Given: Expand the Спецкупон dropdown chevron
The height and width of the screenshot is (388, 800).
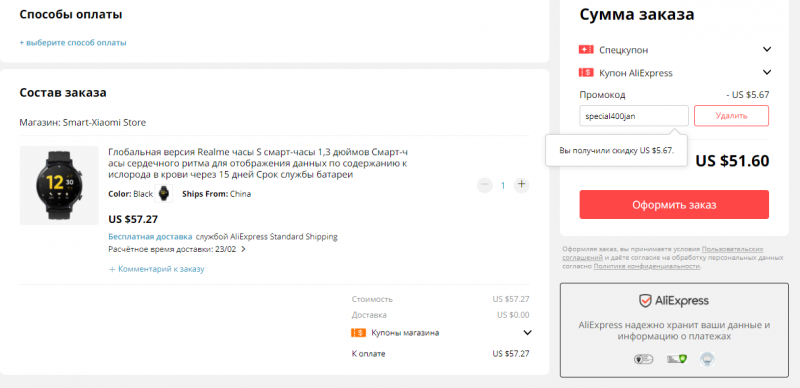Looking at the screenshot, I should pyautogui.click(x=766, y=50).
